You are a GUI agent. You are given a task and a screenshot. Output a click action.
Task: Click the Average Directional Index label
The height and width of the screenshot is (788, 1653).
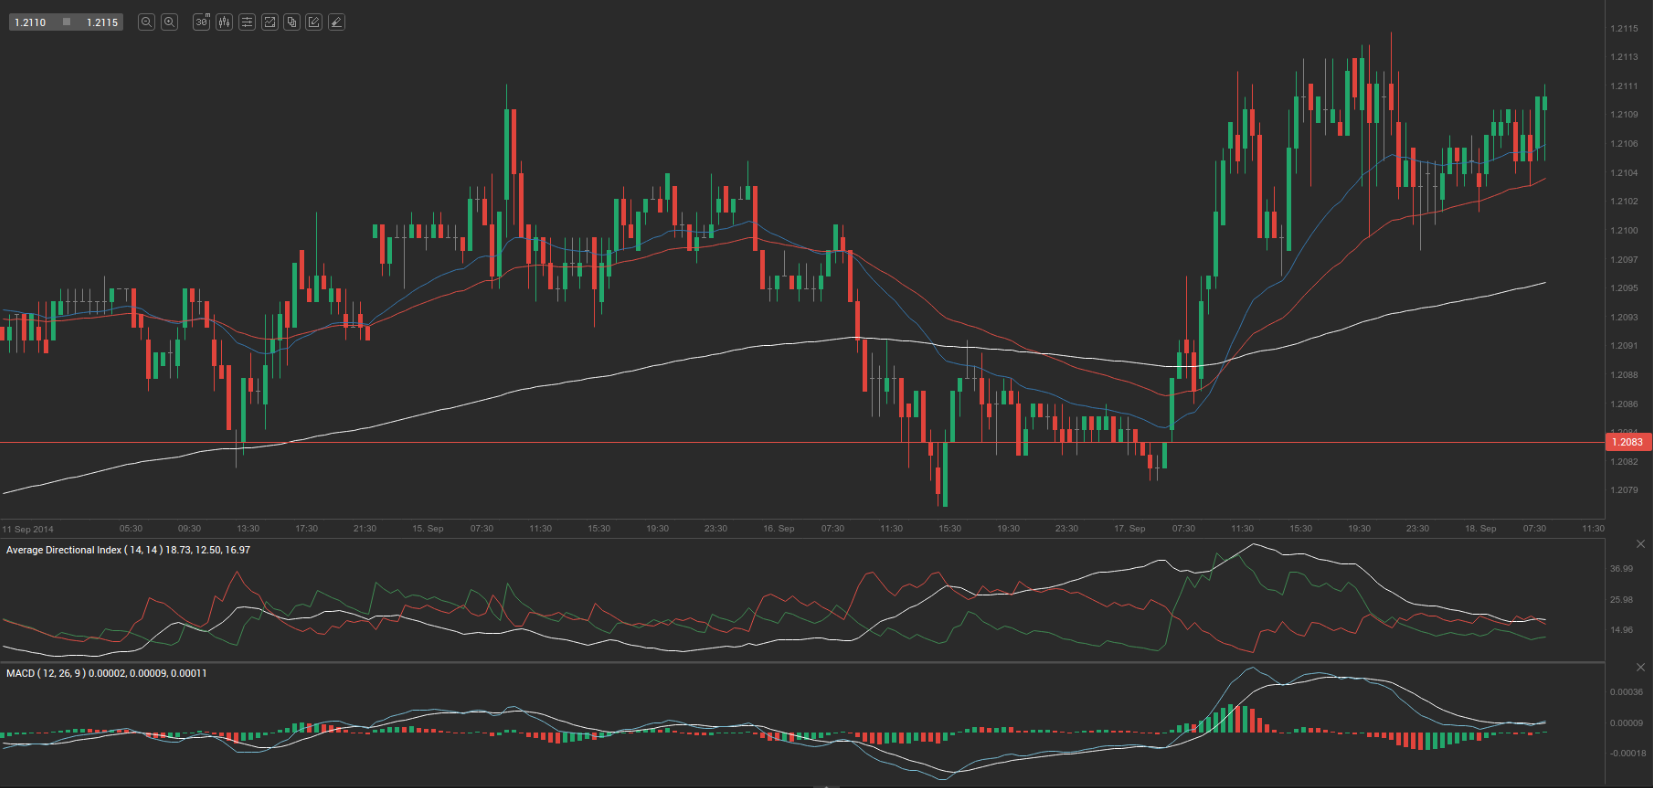click(x=64, y=550)
